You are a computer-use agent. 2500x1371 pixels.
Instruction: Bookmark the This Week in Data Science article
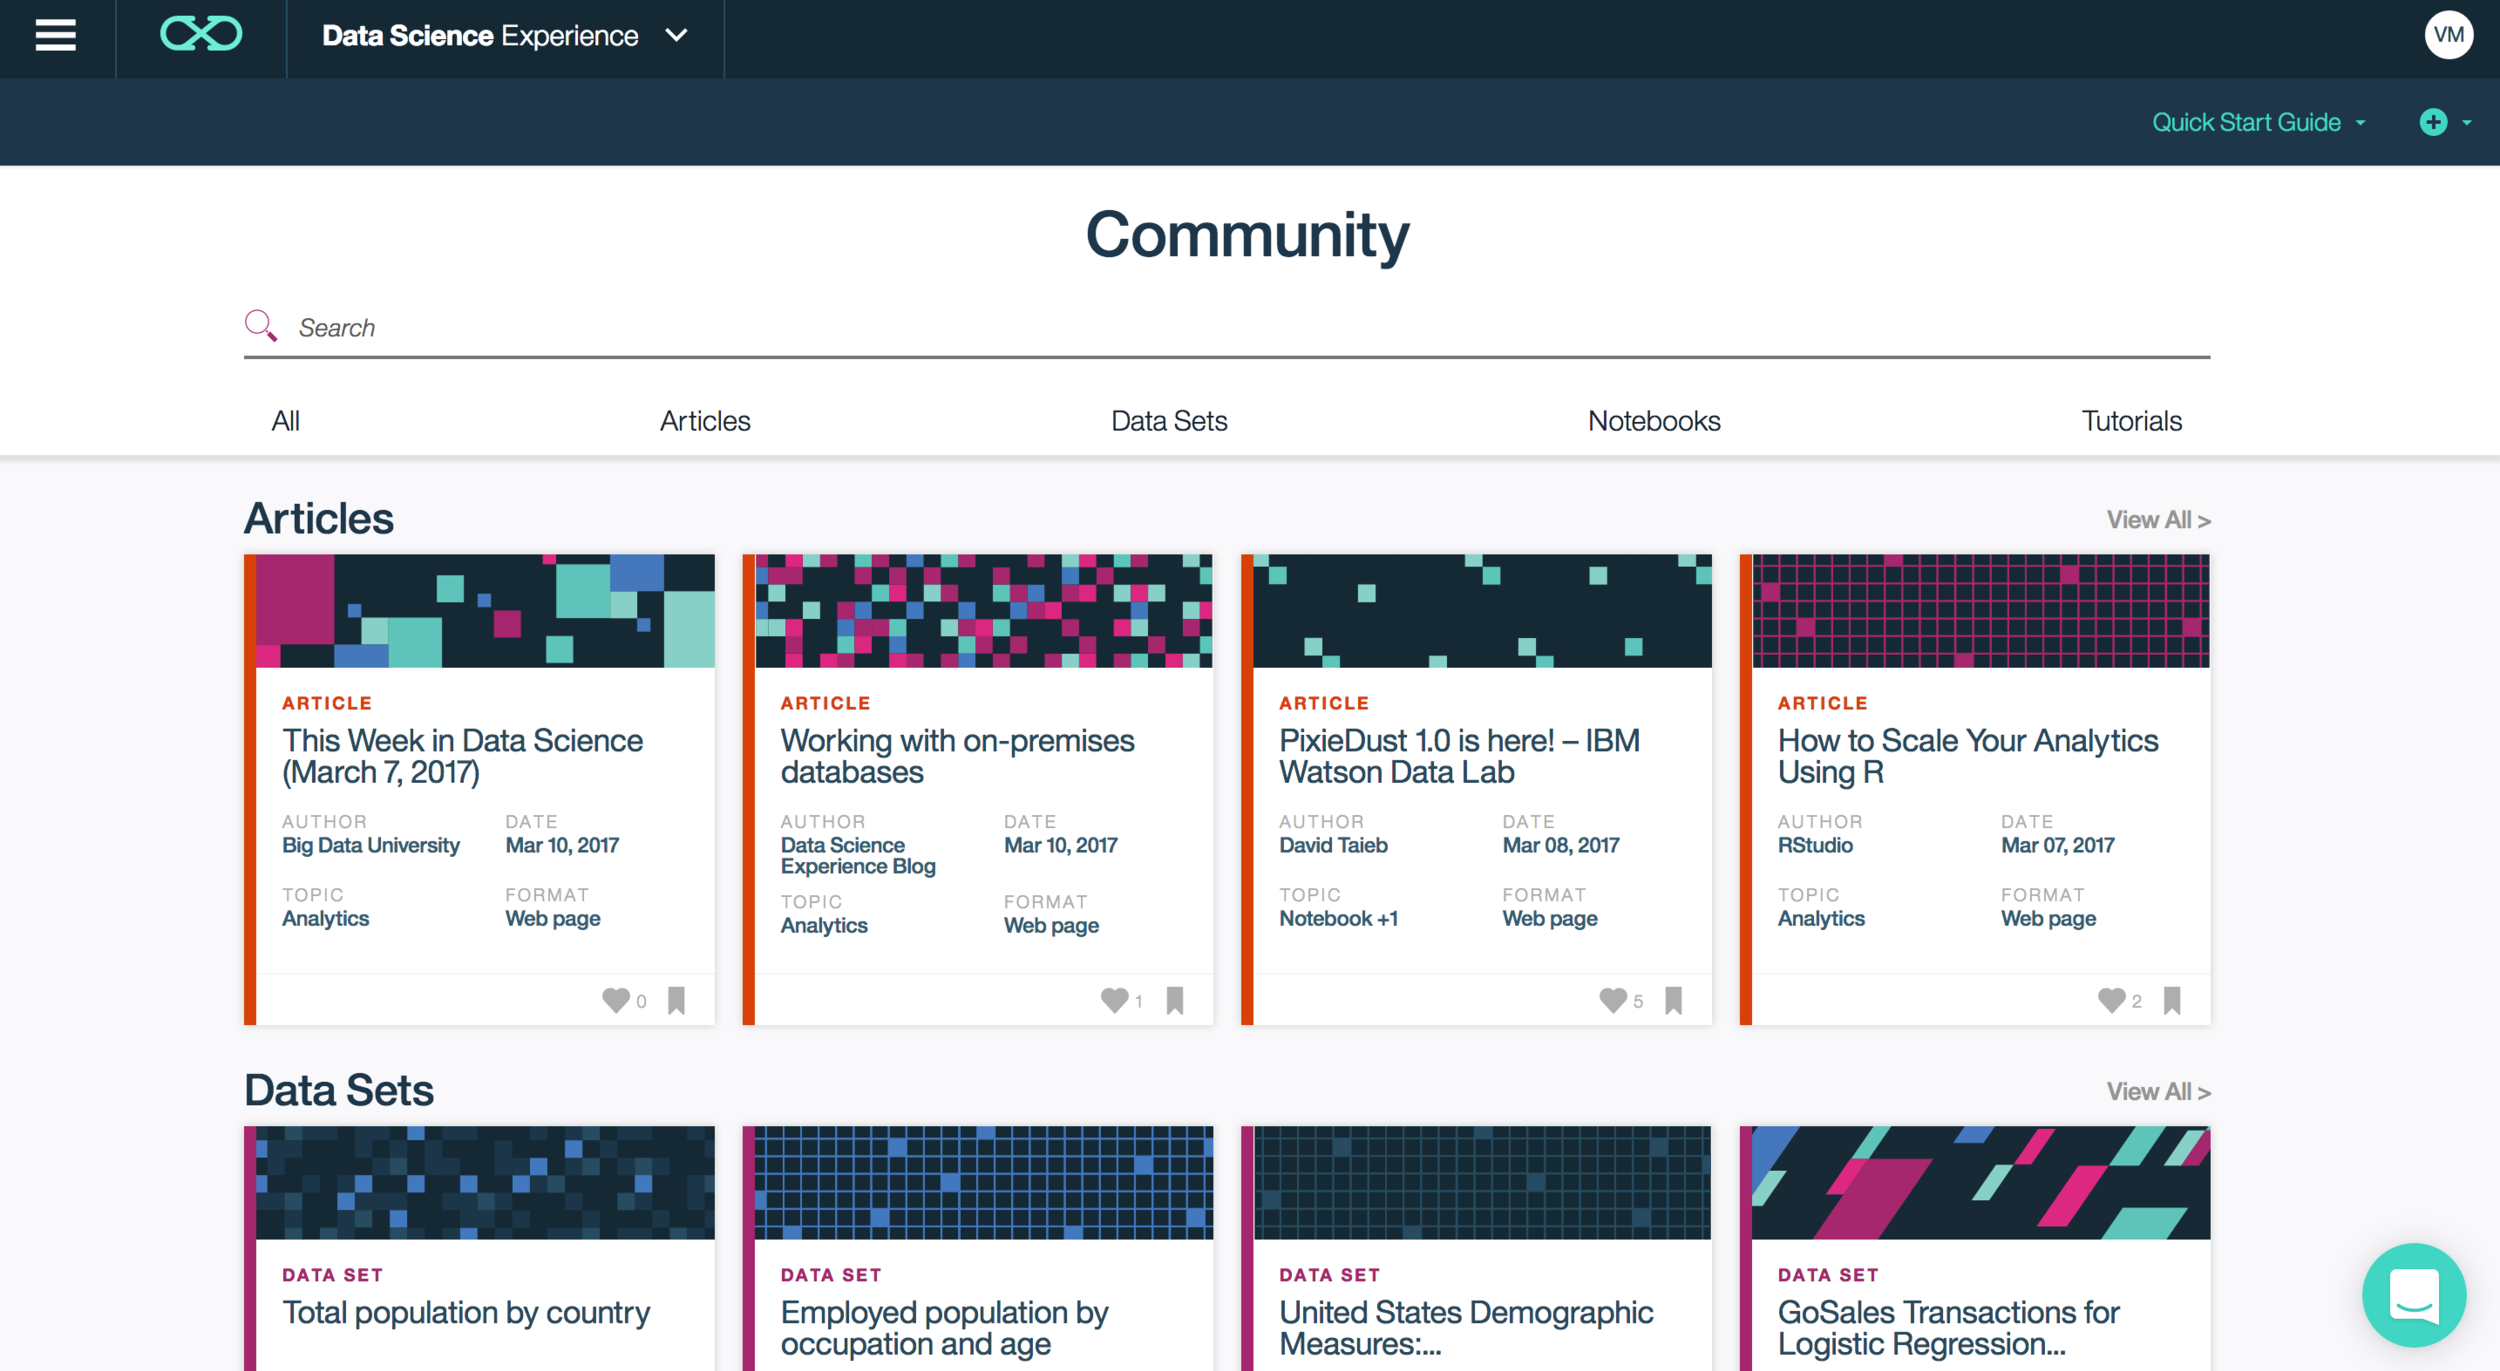point(677,1000)
